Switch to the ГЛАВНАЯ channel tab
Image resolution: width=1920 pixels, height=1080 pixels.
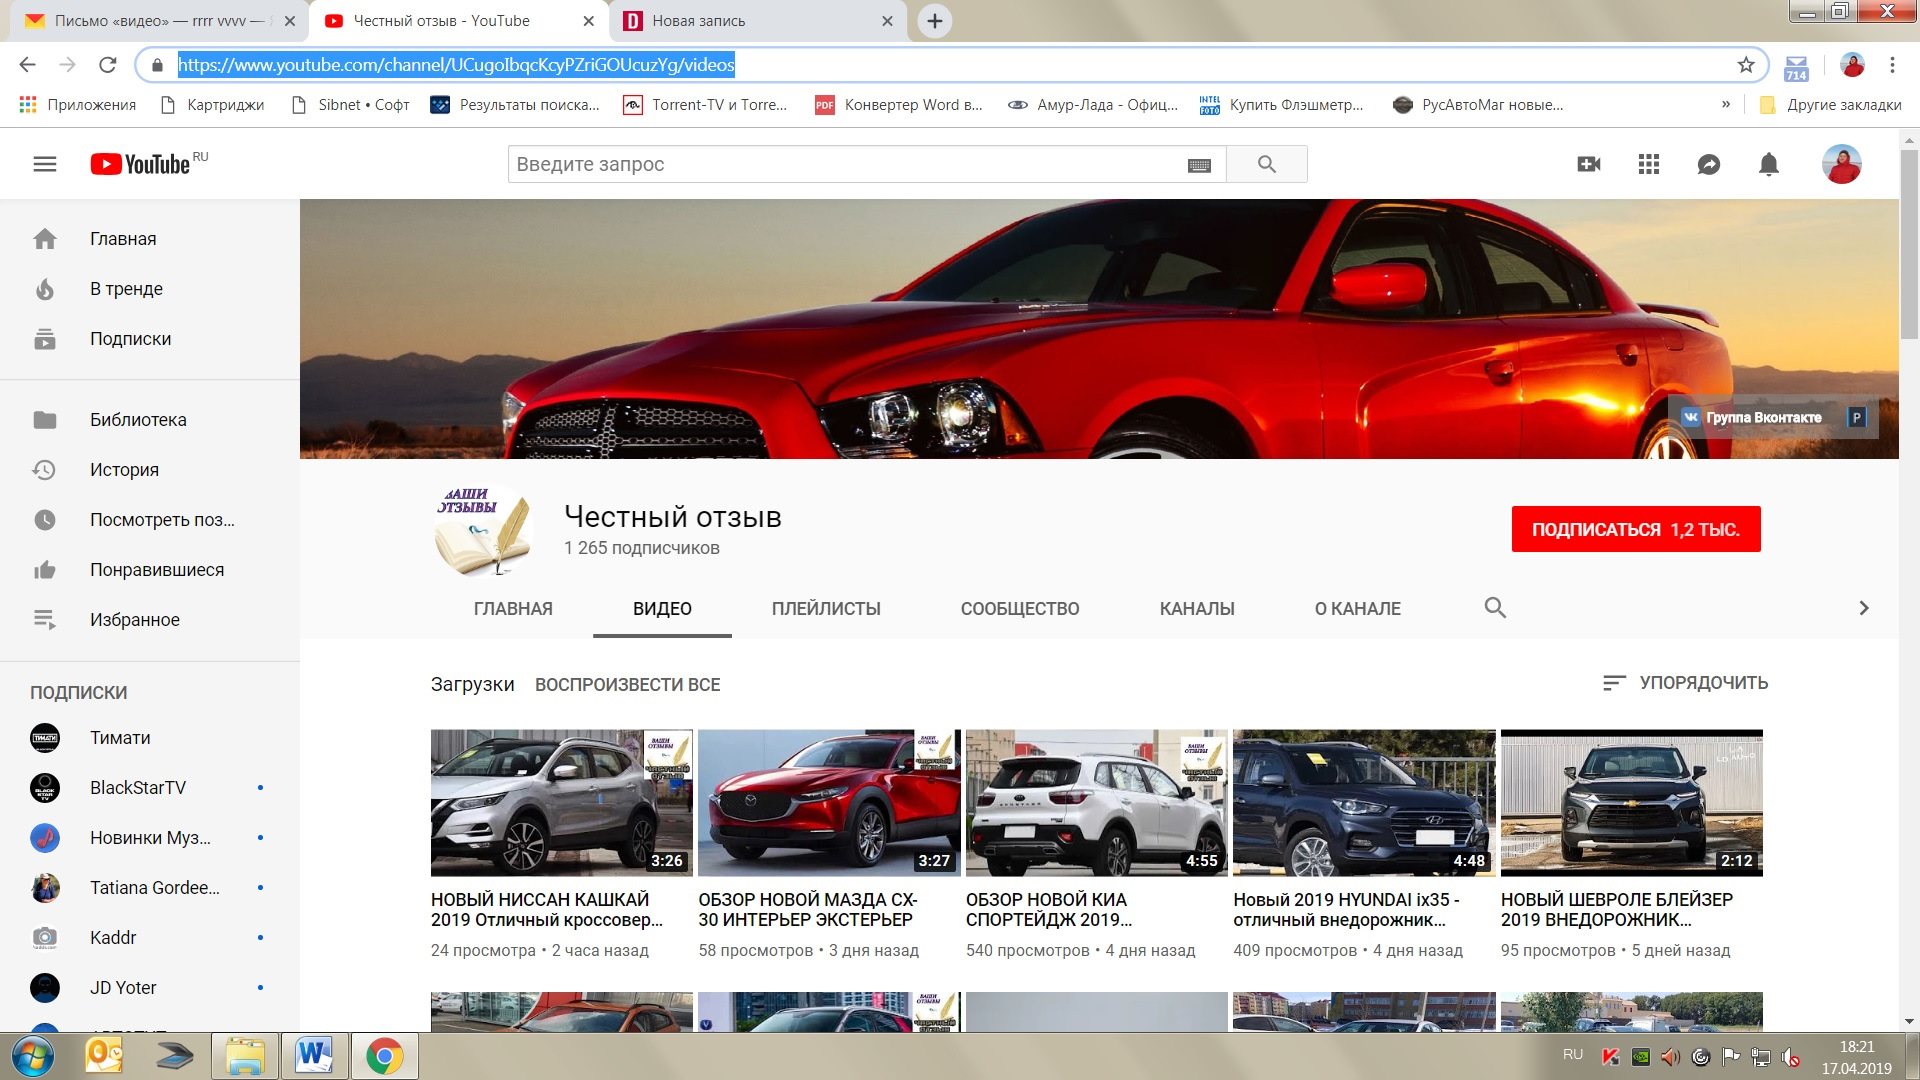point(513,609)
